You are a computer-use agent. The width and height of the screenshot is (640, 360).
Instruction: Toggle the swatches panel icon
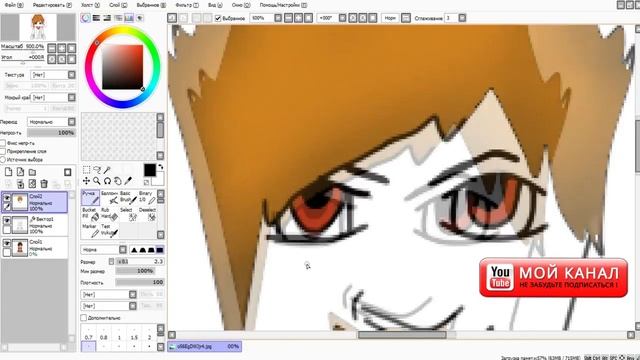pos(129,18)
